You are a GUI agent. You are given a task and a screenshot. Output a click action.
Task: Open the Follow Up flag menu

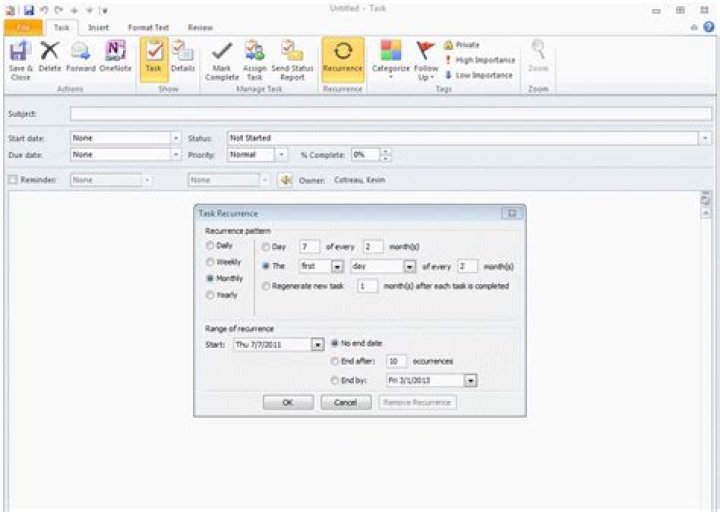pyautogui.click(x=426, y=61)
